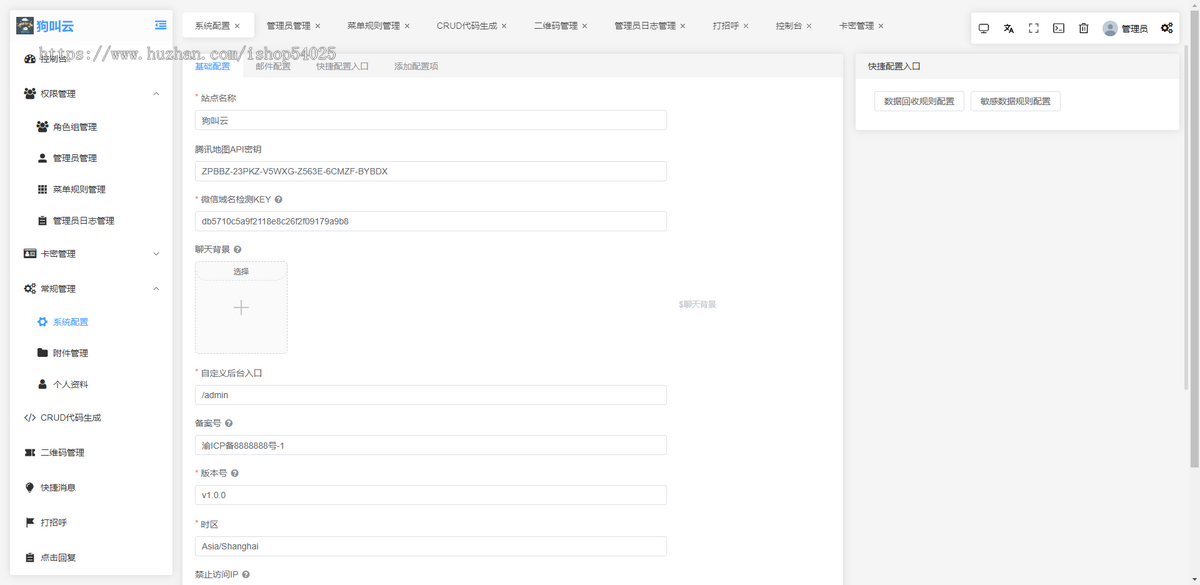Open layout settings gears icon
Screen dimensions: 1200x585
1167,29
